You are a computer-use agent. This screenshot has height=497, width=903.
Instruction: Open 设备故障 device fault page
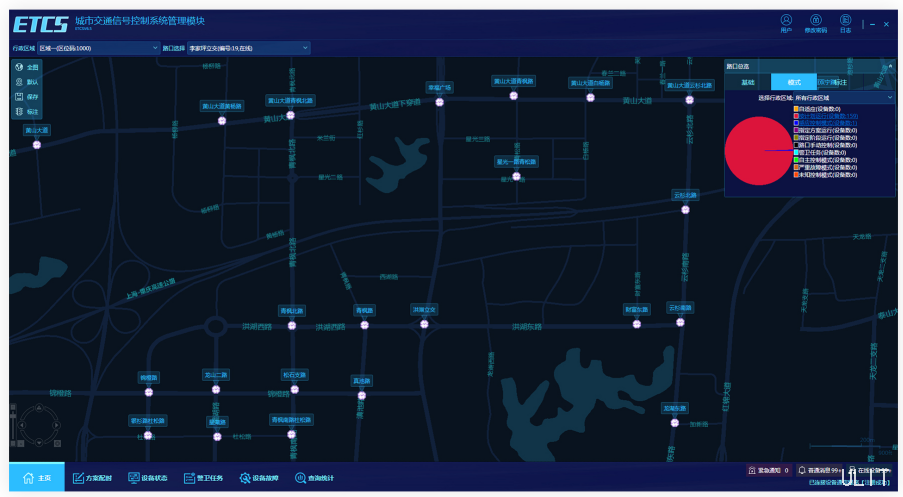pyautogui.click(x=259, y=478)
